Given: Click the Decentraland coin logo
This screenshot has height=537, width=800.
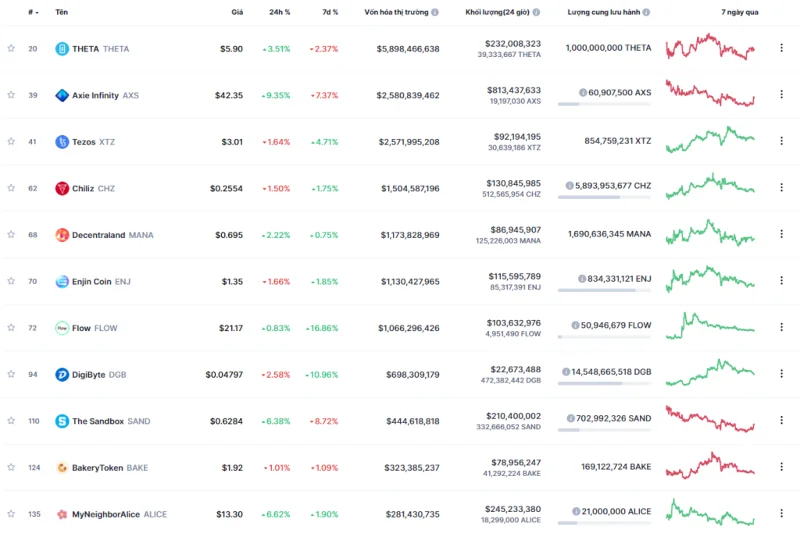Looking at the screenshot, I should coord(62,235).
